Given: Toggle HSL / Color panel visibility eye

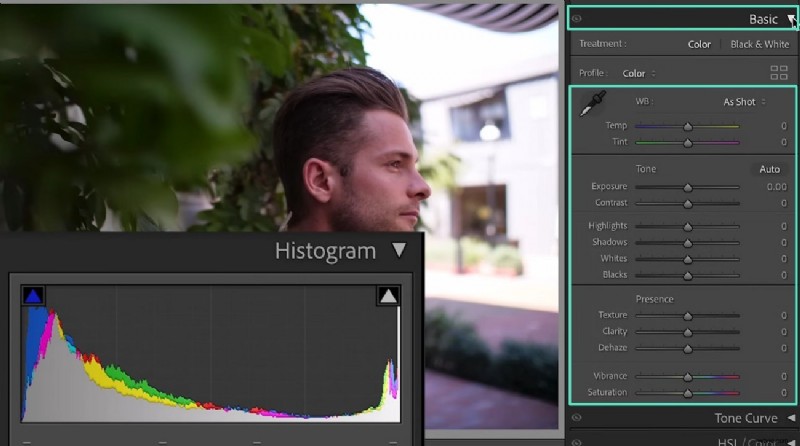Looking at the screenshot, I should click(x=577, y=442).
